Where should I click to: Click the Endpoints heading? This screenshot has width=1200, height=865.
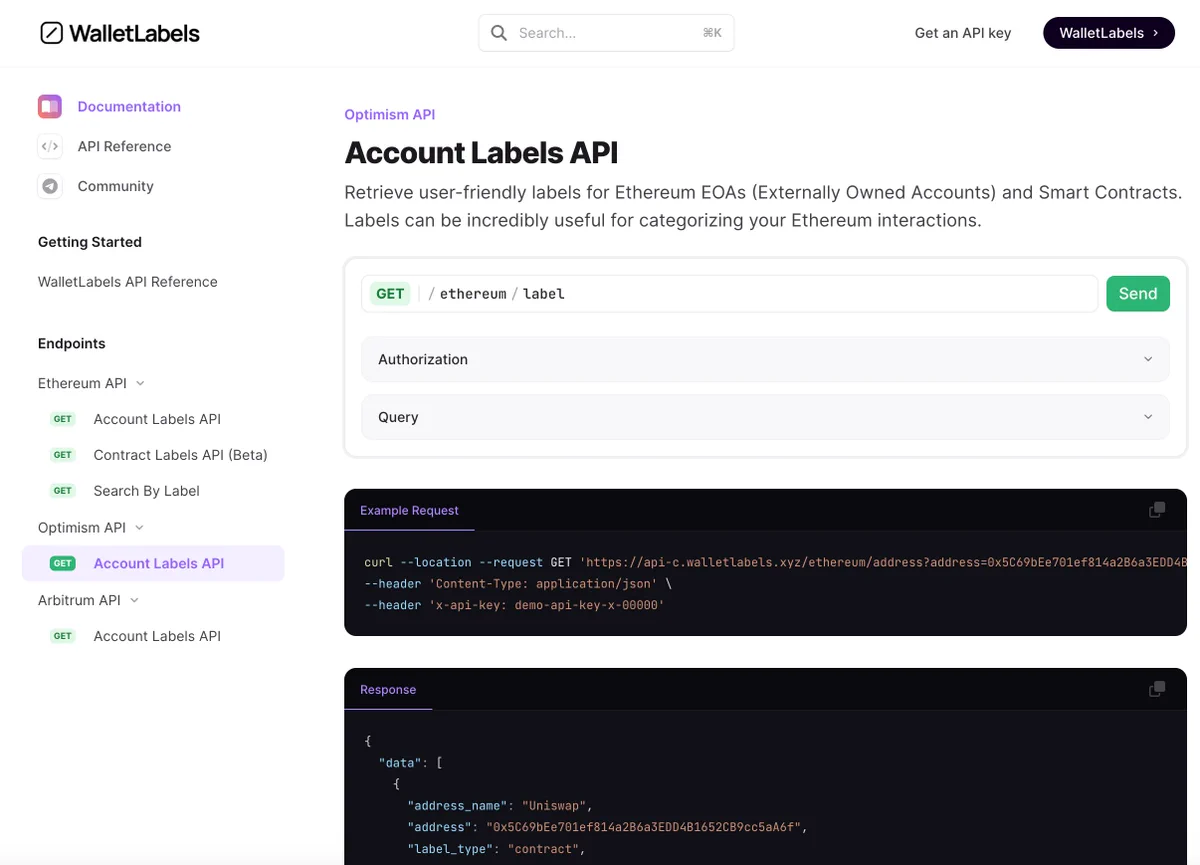pos(72,343)
